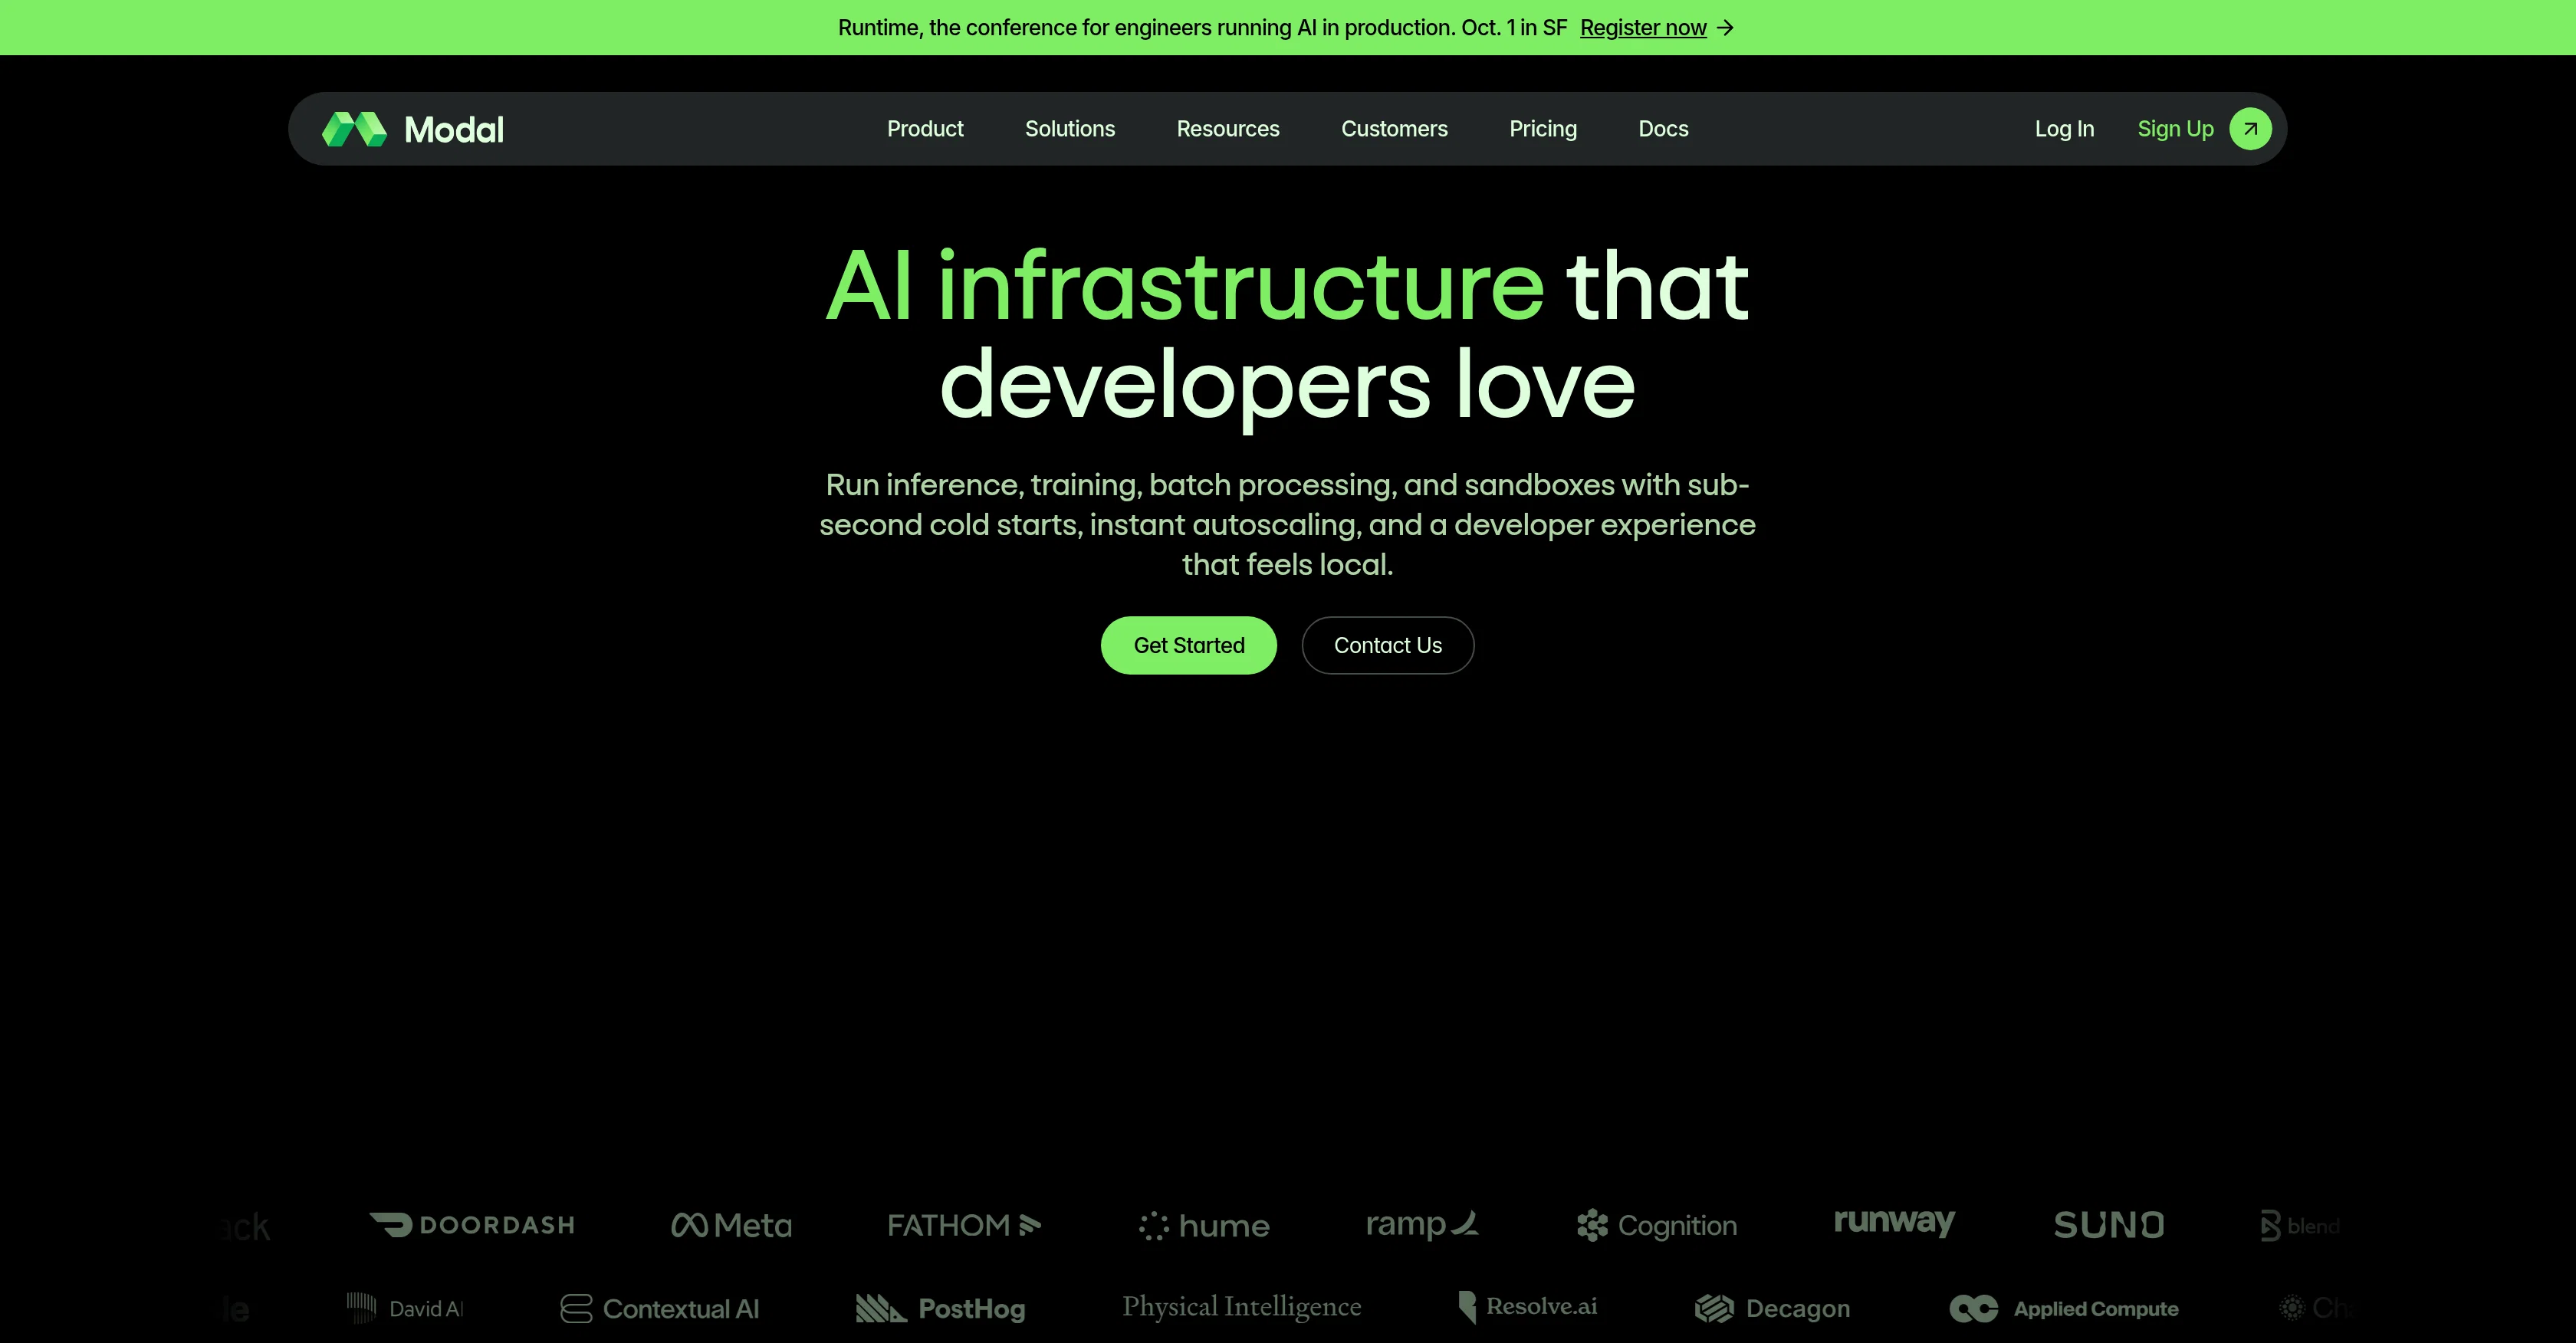
Task: Click the "AI infrastructure" headline text
Action: tap(1185, 287)
